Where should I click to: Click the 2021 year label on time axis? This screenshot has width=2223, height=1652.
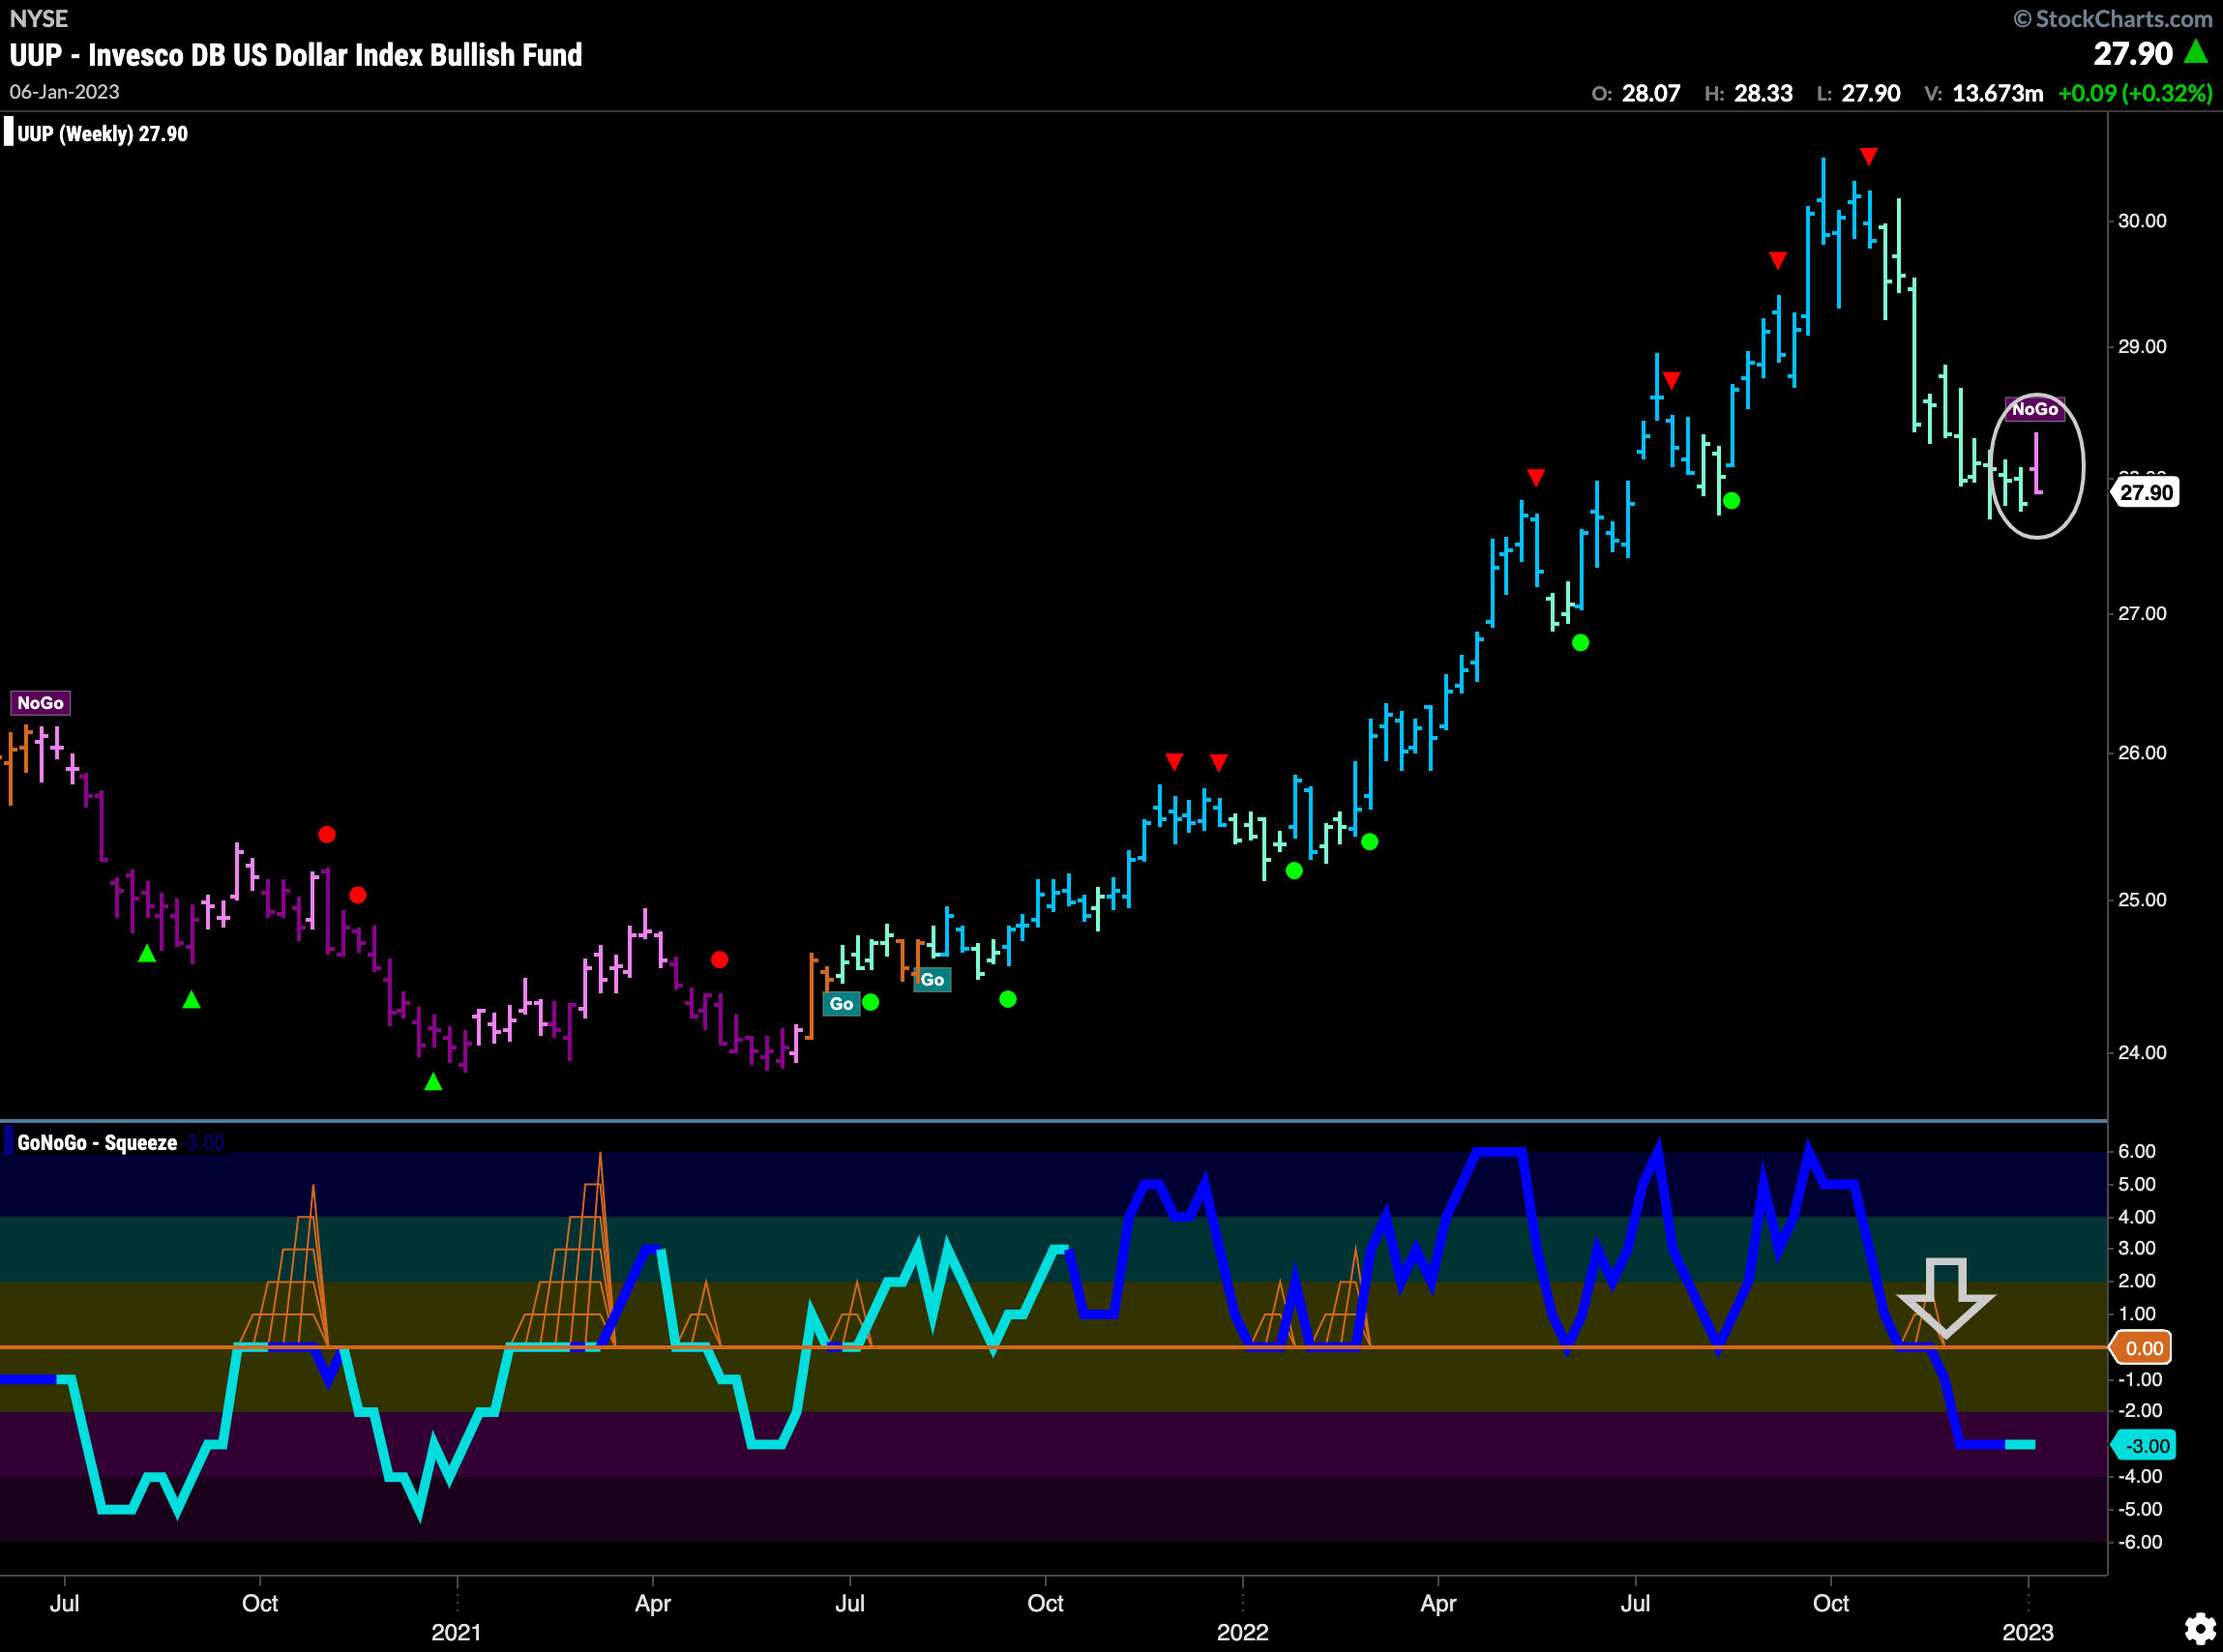(456, 1633)
